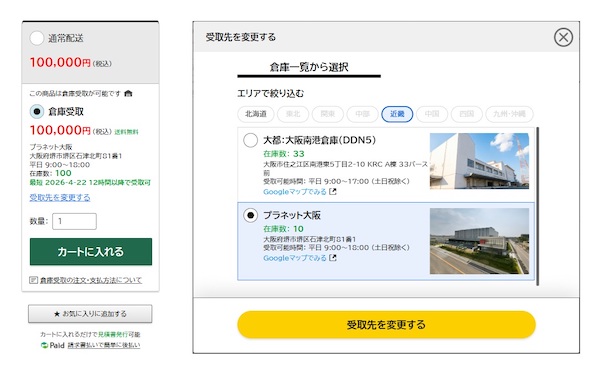Click the warehouse list scrollbar
Image resolution: width=600 pixels, height=377 pixels.
(x=538, y=207)
